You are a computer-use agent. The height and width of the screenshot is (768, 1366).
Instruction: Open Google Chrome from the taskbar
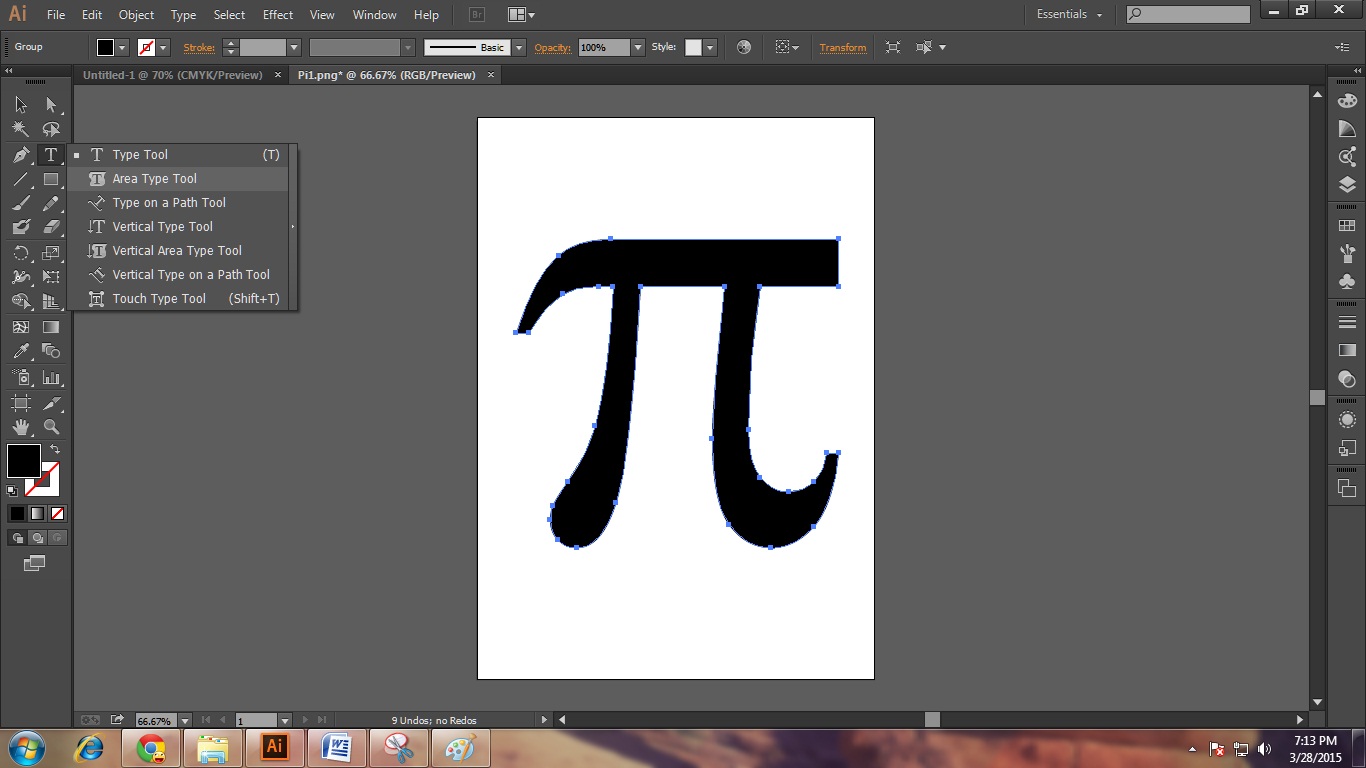(x=151, y=748)
